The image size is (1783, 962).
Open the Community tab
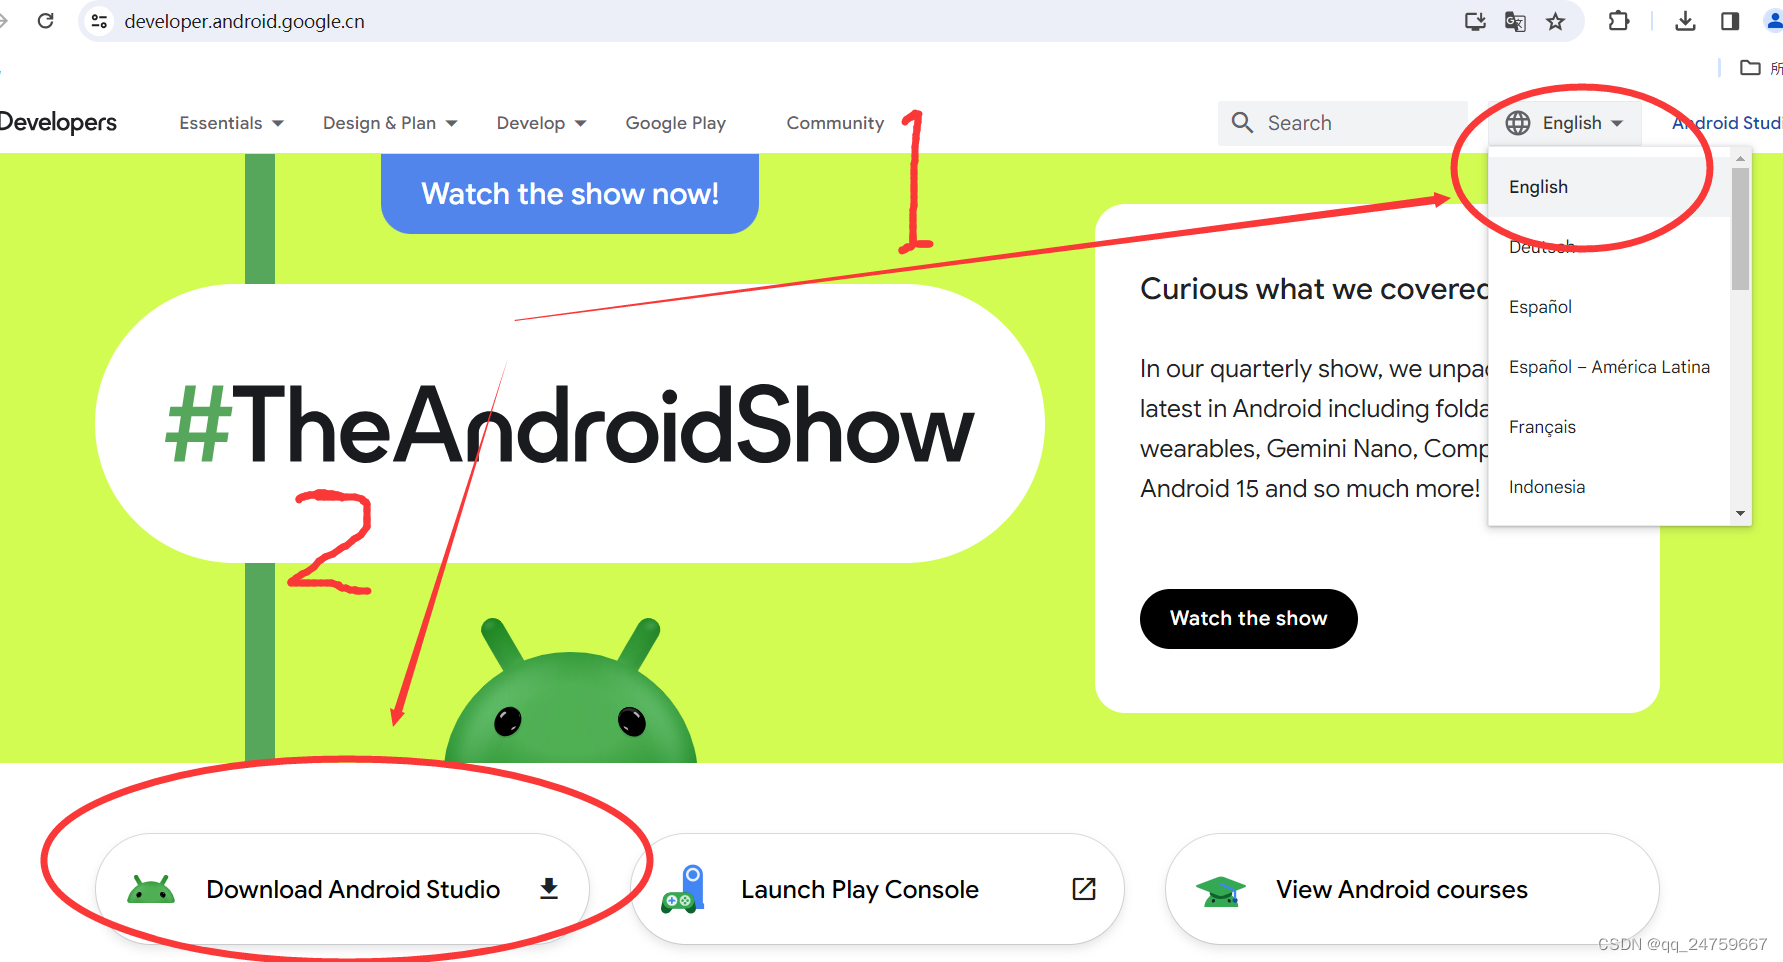[x=835, y=123]
